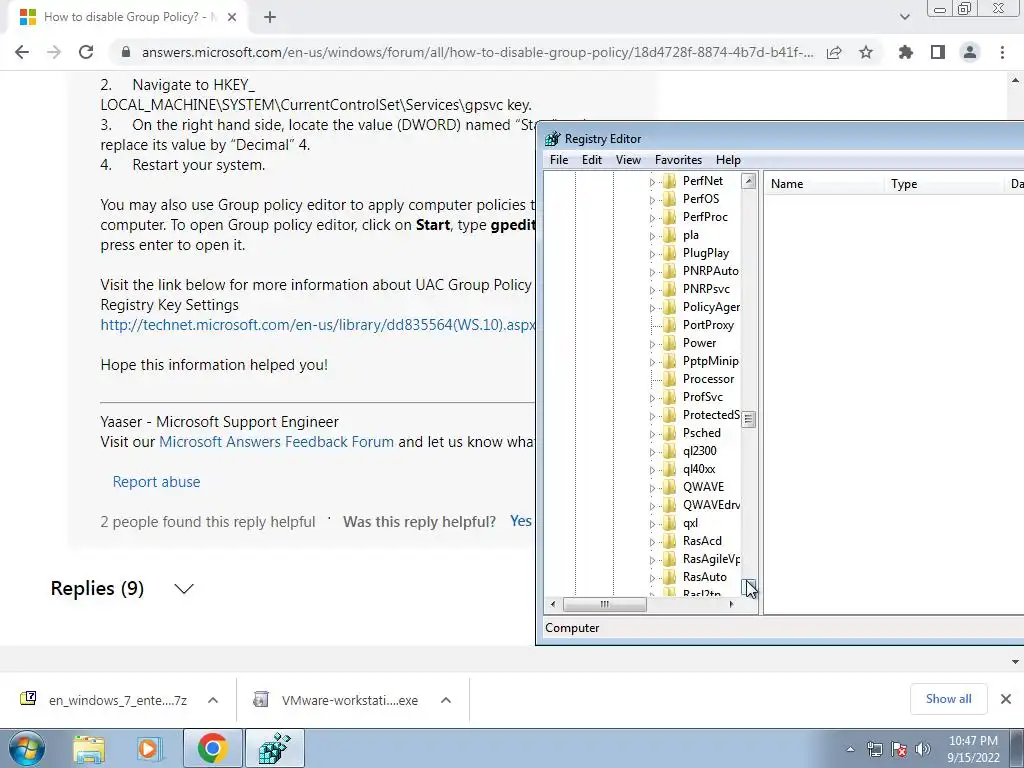Open the Edit menu in Registry Editor
1024x768 pixels.
pyautogui.click(x=592, y=160)
